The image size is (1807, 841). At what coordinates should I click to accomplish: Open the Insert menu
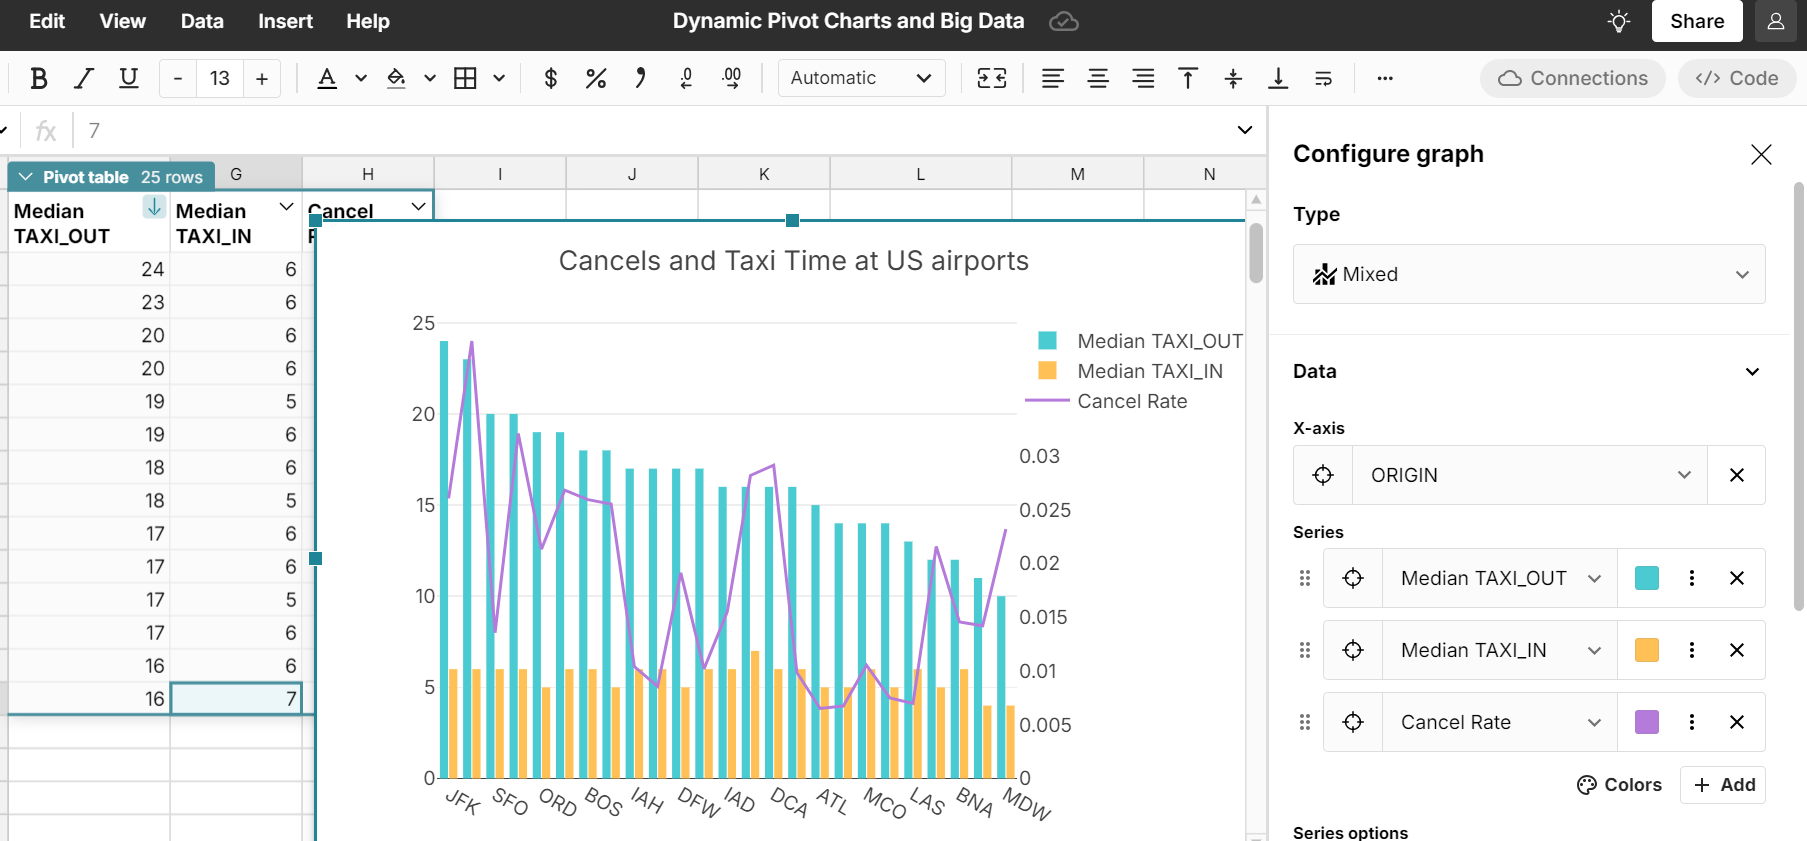[285, 21]
